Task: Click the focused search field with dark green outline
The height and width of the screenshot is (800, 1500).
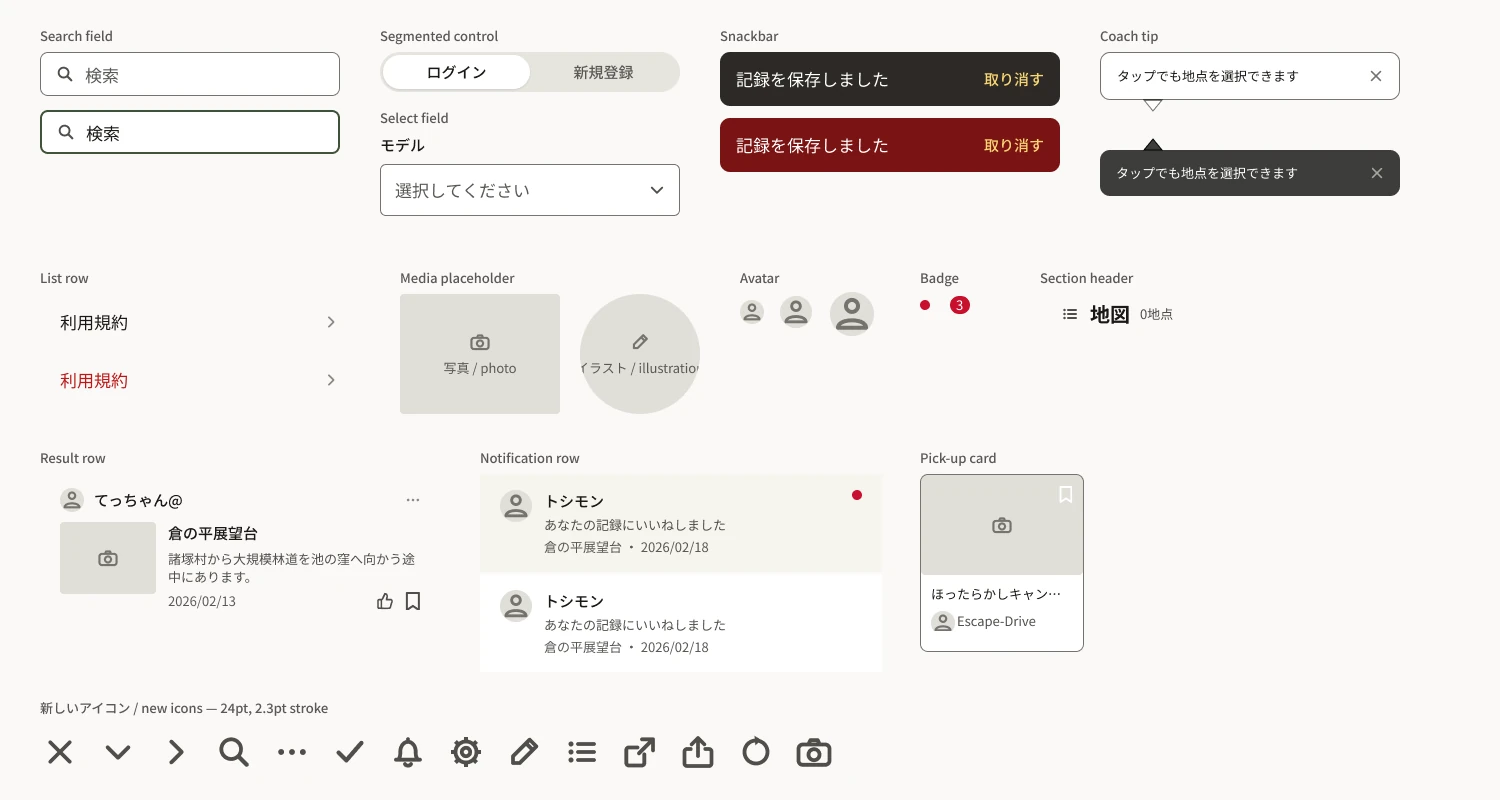Action: click(x=190, y=132)
